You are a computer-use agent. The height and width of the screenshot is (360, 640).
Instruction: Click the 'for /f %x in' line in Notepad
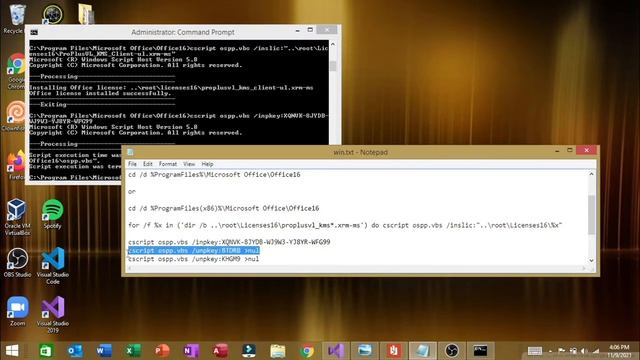point(345,225)
